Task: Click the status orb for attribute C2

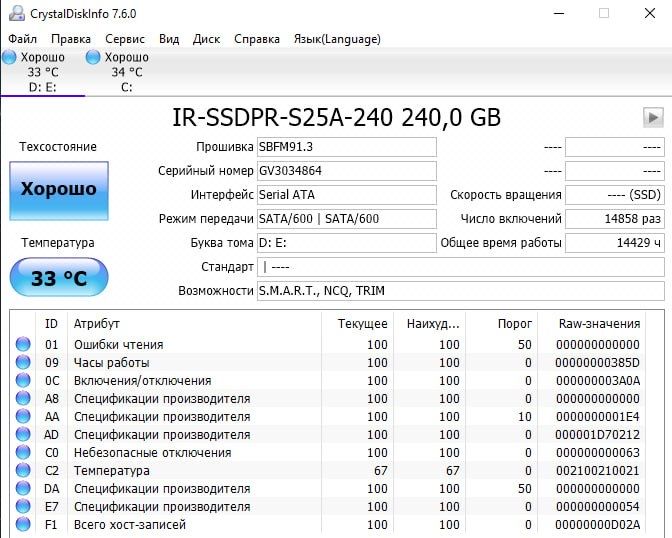Action: tap(23, 470)
